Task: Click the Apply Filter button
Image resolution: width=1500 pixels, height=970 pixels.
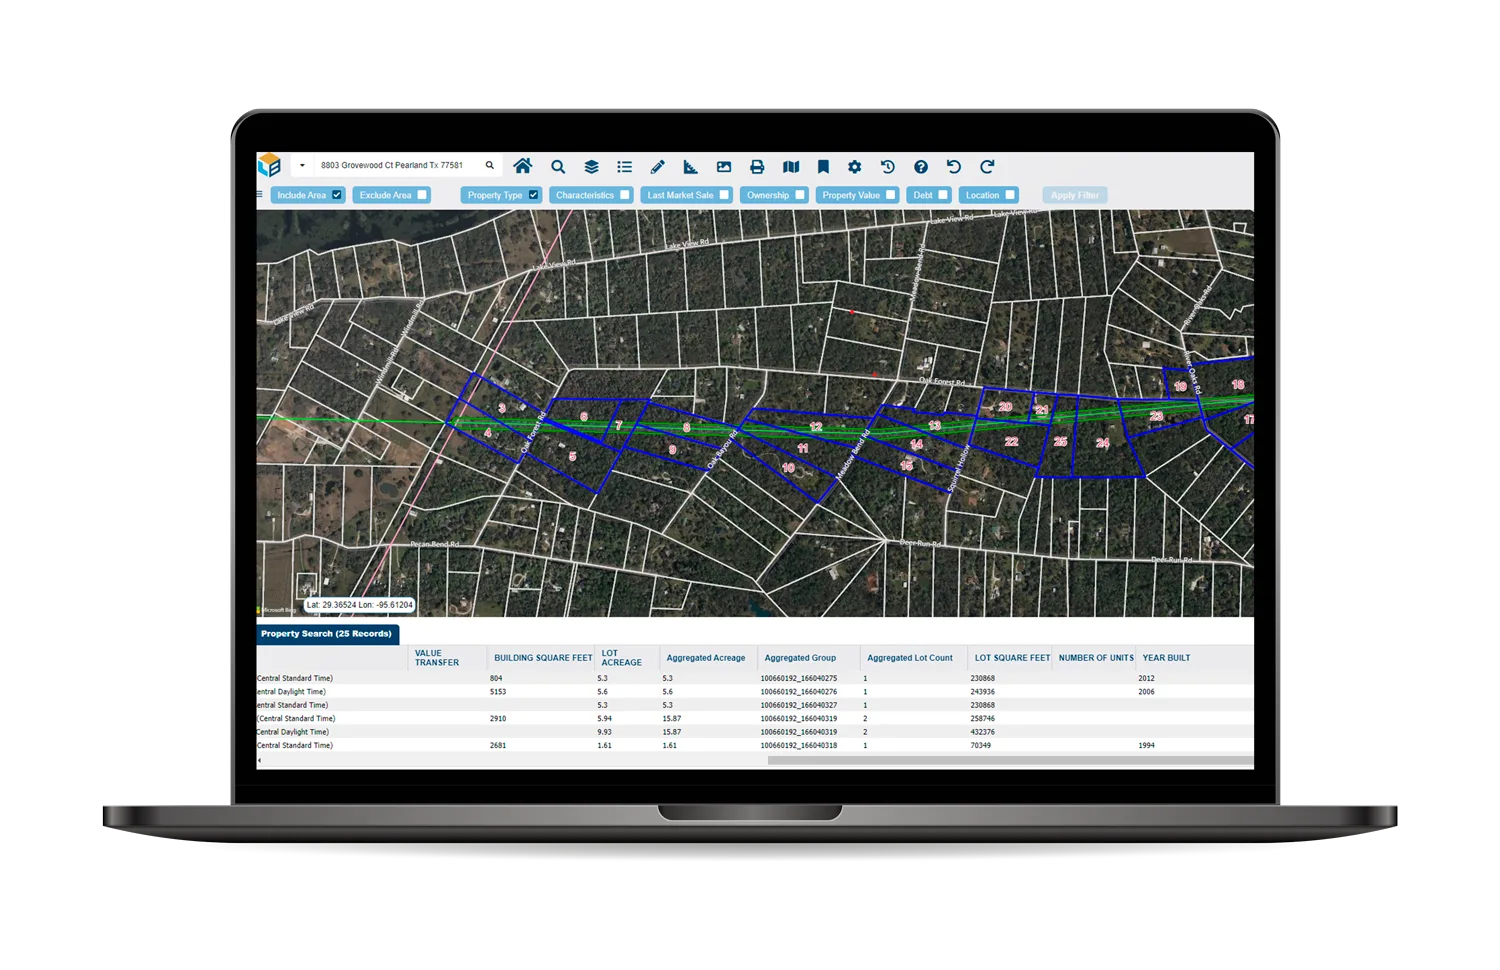Action: point(1075,195)
